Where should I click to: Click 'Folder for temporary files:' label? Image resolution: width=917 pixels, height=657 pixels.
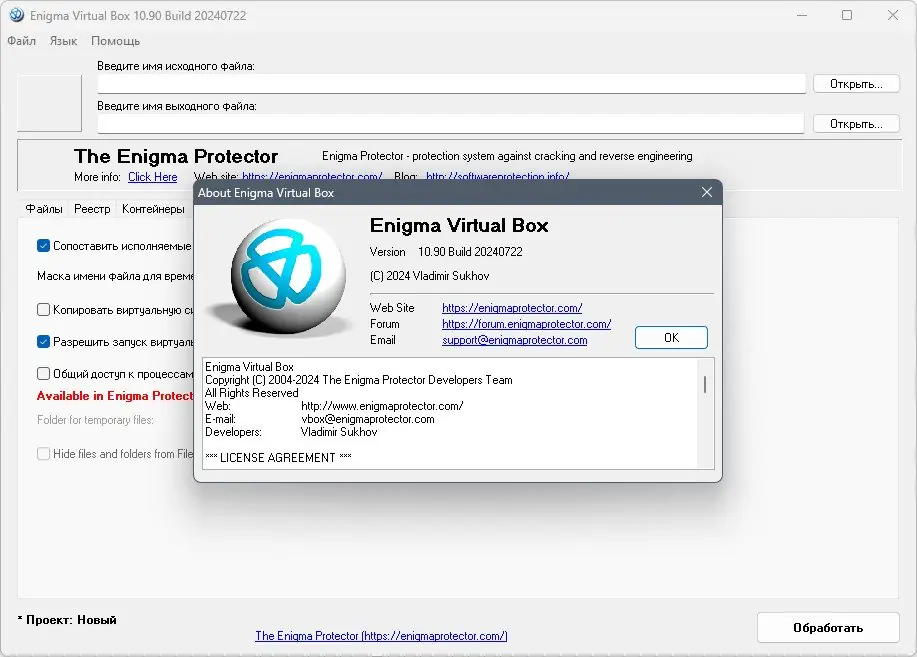tap(95, 420)
